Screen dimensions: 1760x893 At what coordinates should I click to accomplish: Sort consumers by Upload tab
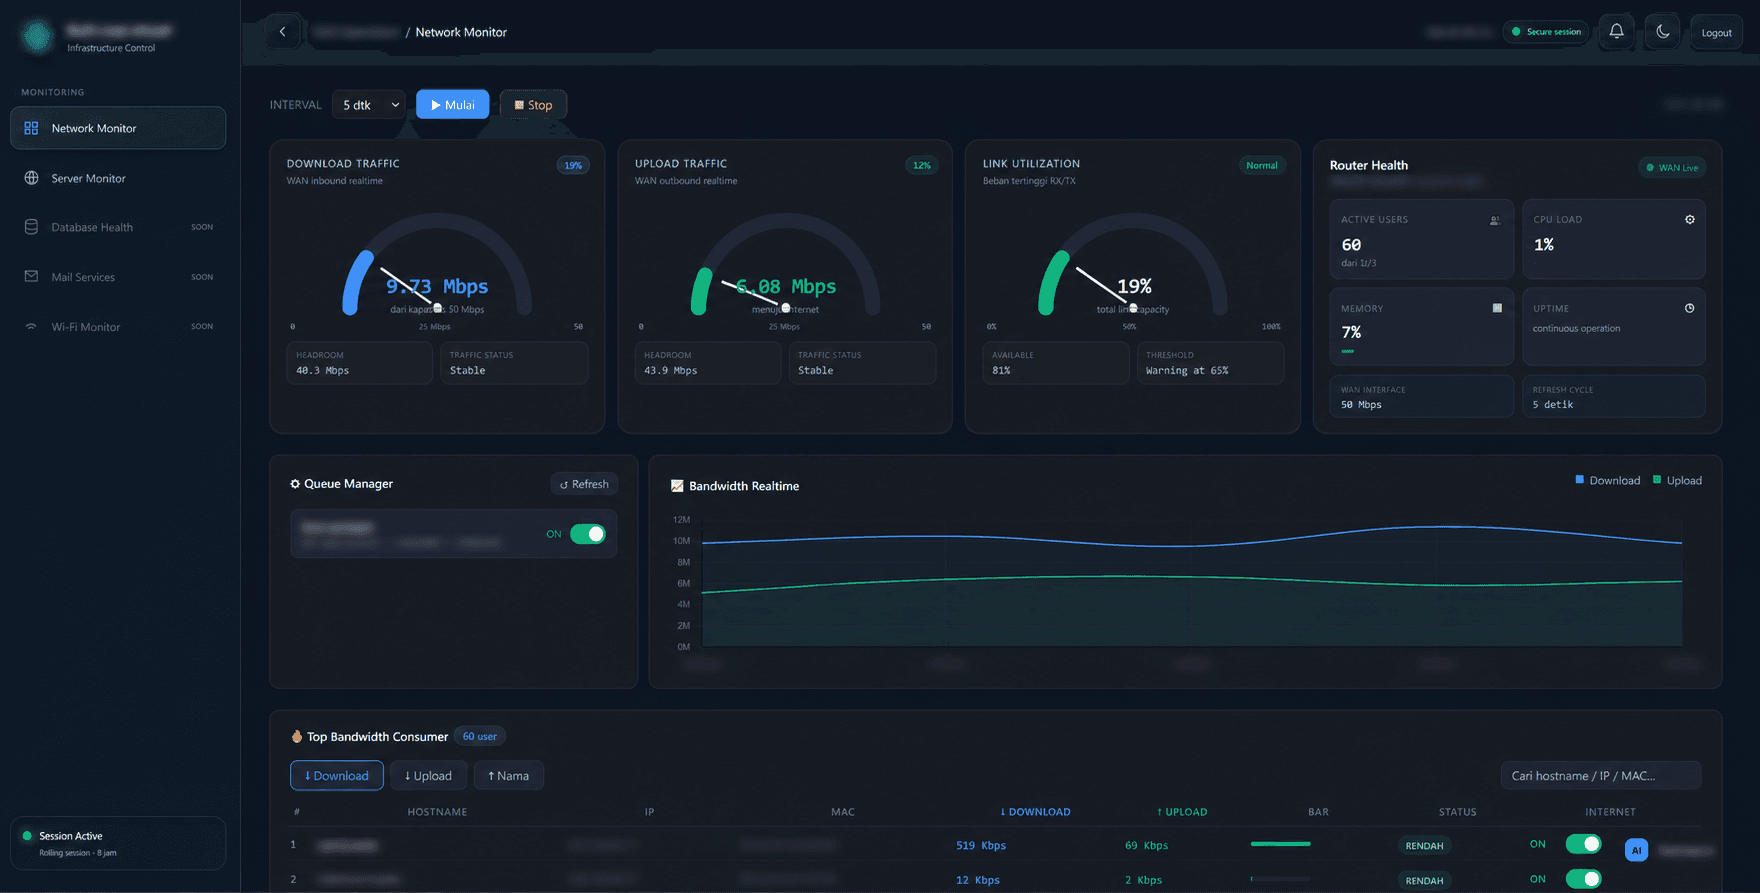(428, 776)
